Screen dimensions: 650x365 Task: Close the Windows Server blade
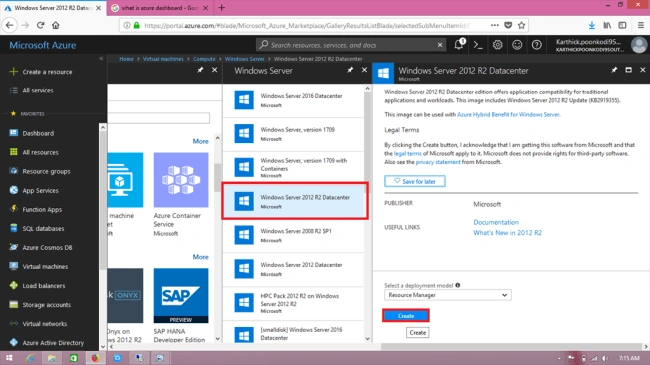(364, 70)
